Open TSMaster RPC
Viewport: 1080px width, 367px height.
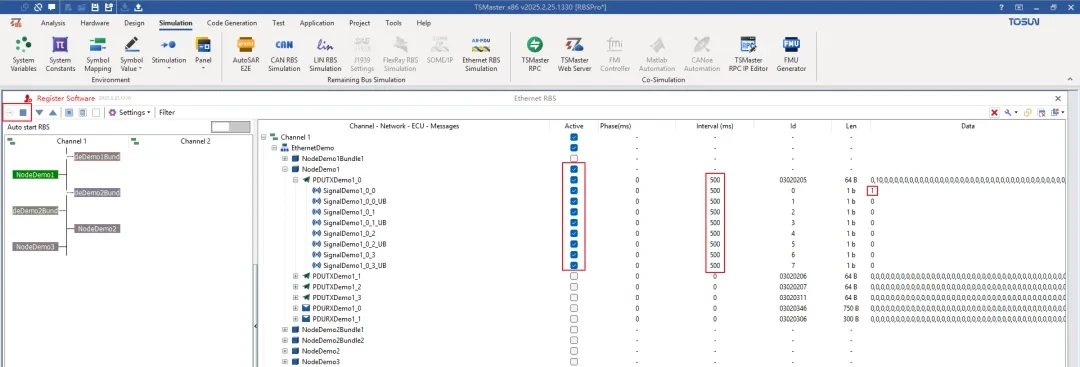tap(534, 54)
